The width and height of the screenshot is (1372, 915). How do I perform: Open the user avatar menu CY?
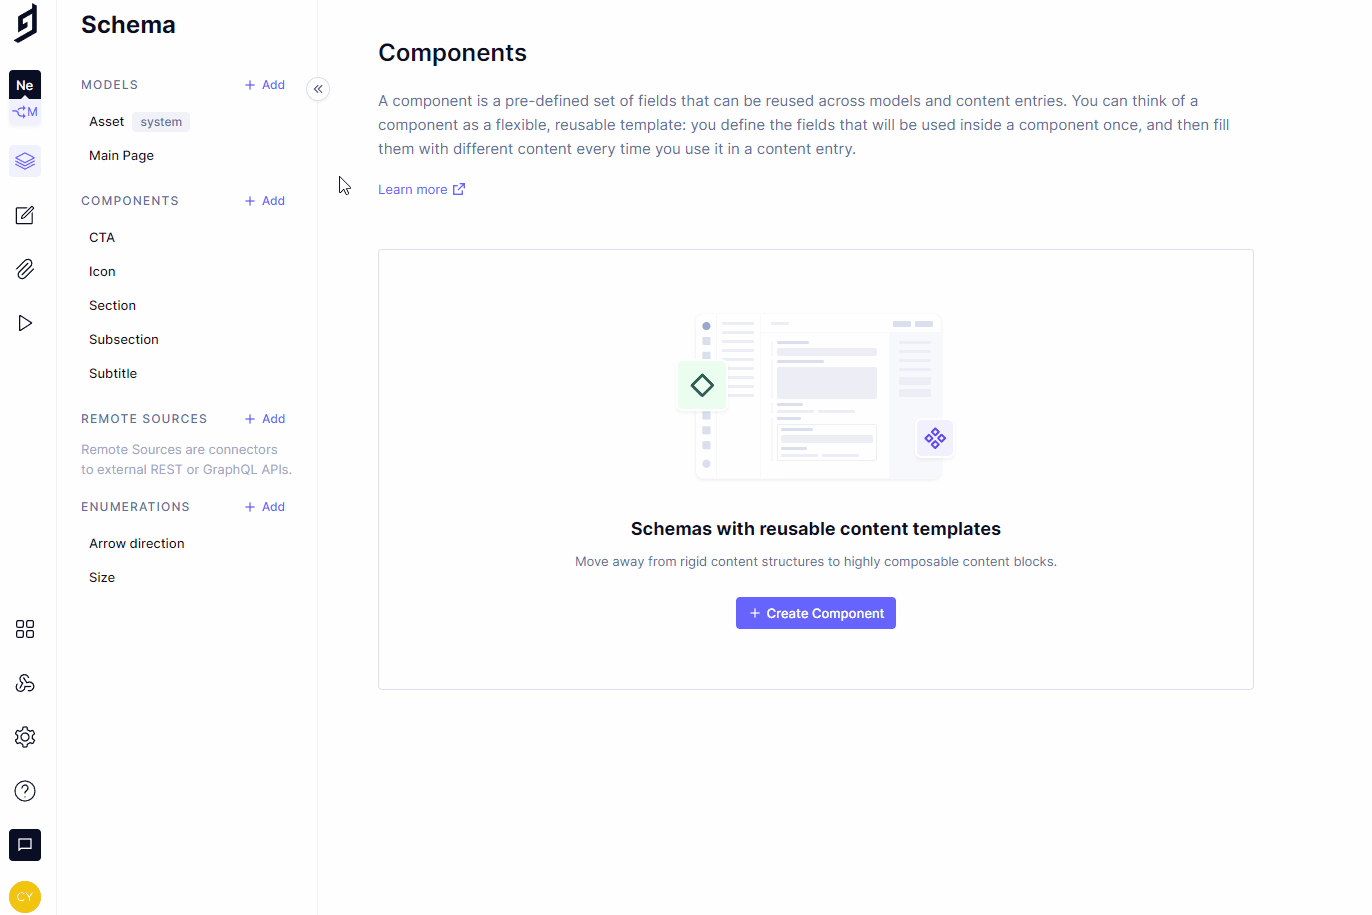click(x=25, y=897)
